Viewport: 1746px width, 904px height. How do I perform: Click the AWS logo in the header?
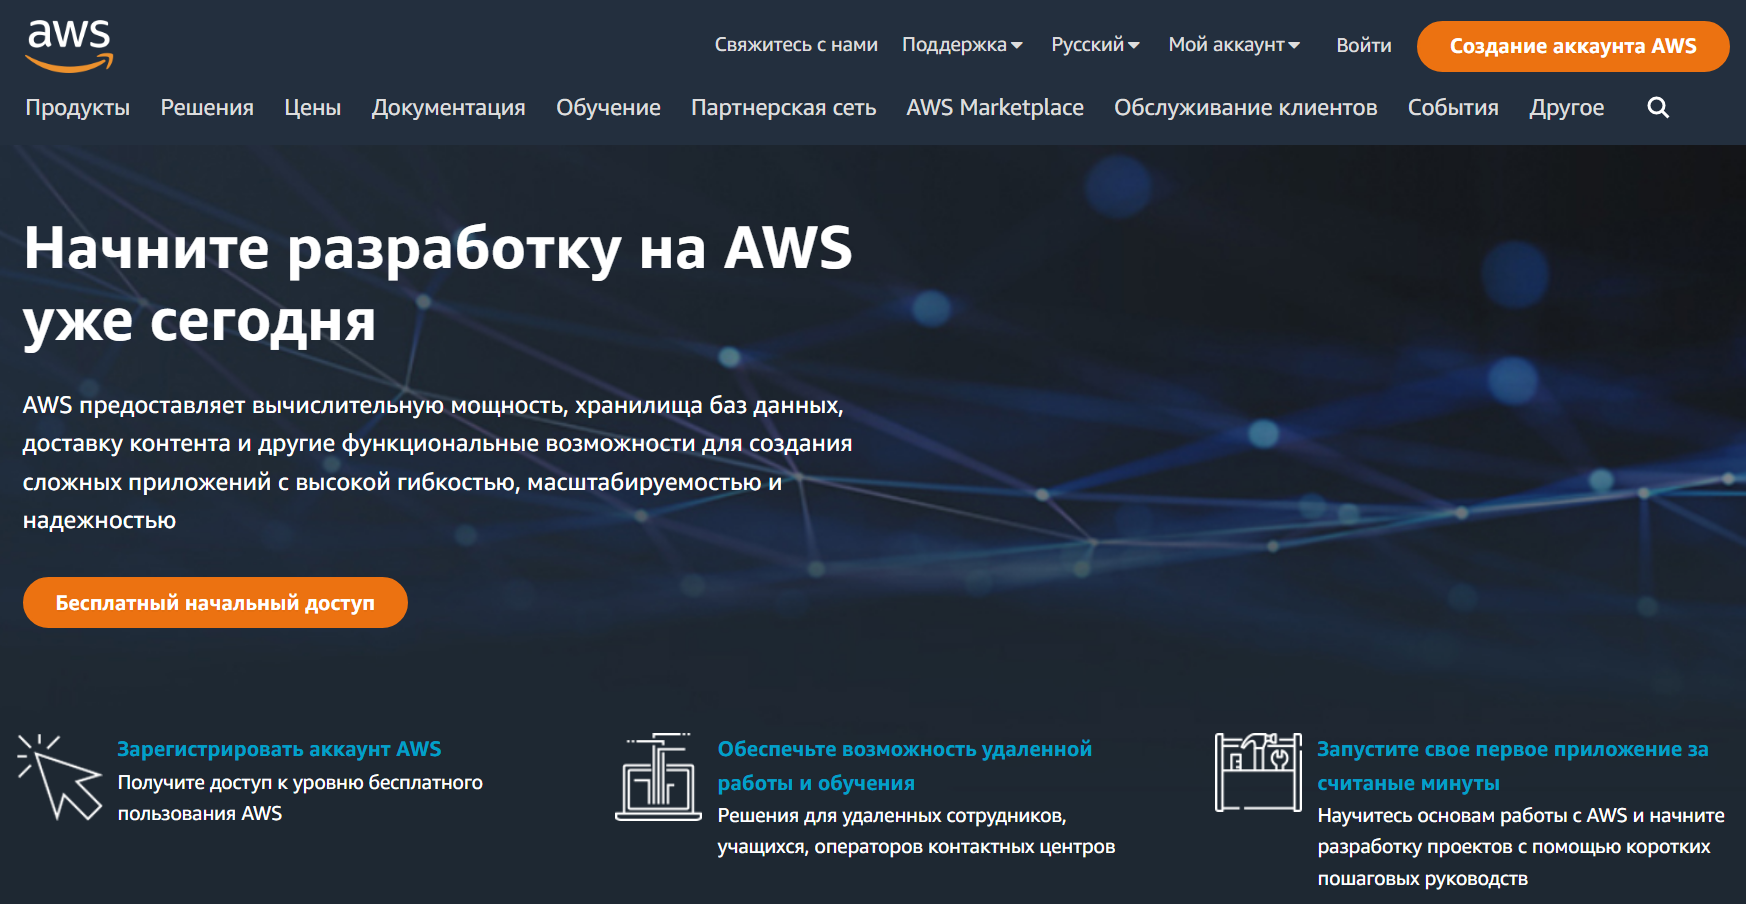(69, 46)
